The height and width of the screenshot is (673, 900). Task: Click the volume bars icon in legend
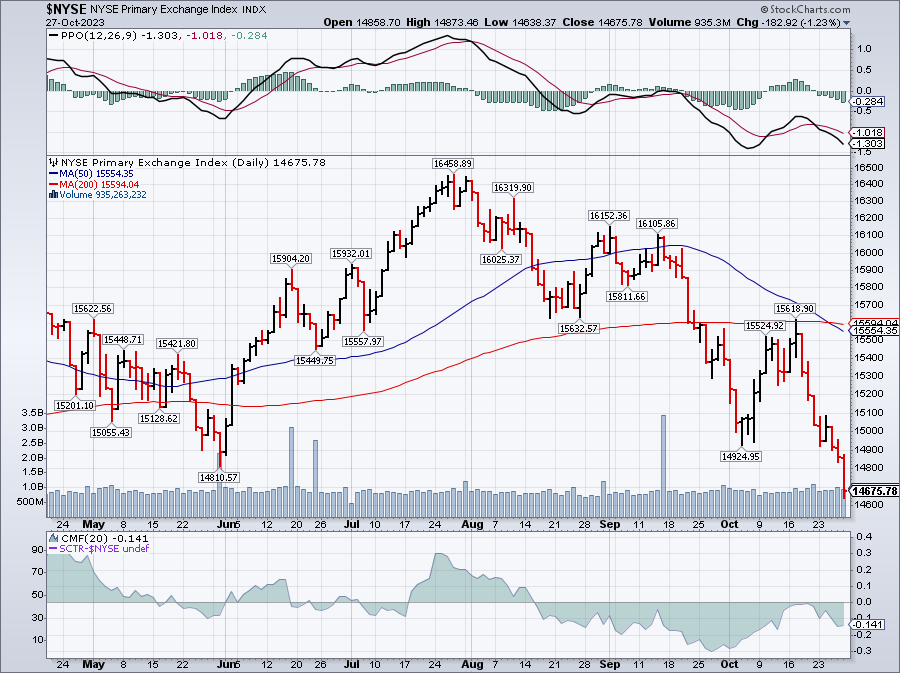[x=52, y=194]
